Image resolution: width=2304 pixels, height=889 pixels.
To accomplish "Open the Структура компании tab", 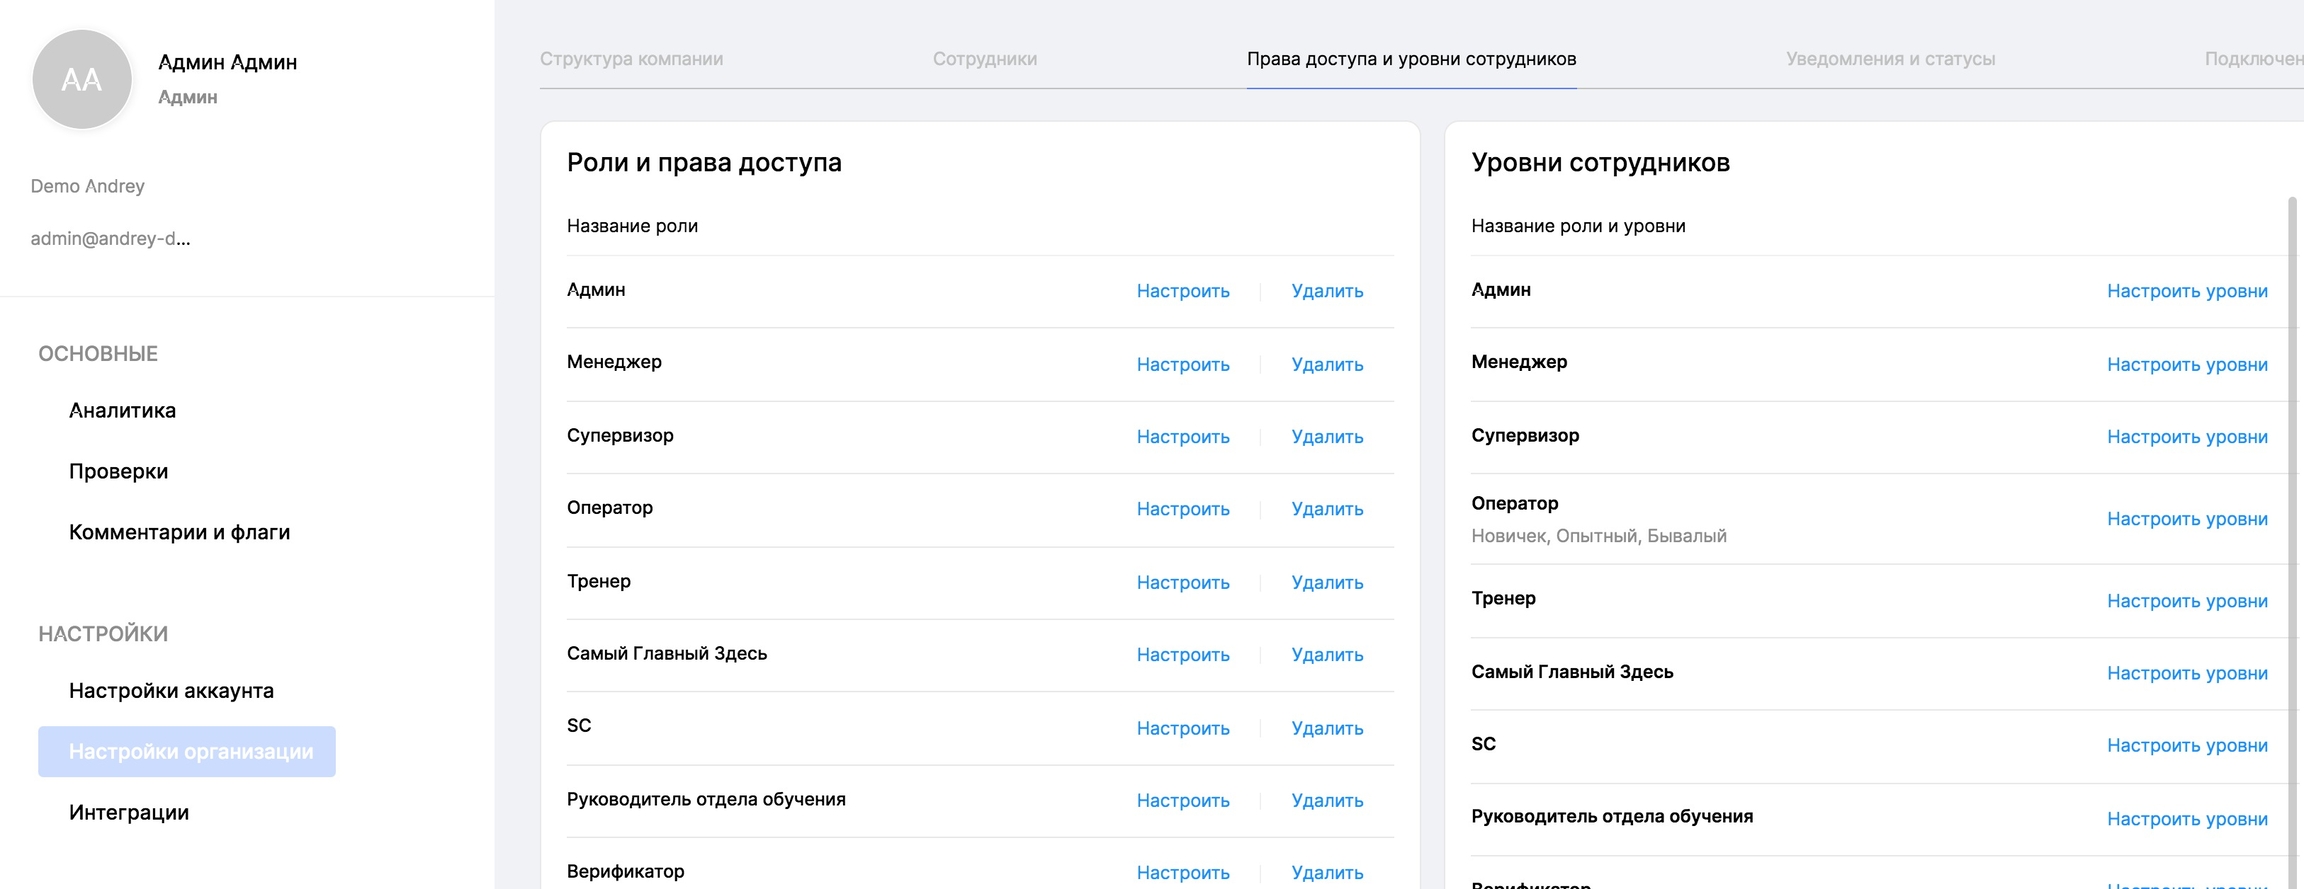I will click(631, 59).
